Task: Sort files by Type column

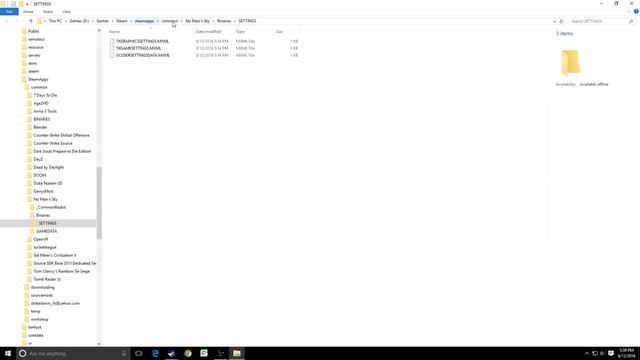Action: coord(240,31)
